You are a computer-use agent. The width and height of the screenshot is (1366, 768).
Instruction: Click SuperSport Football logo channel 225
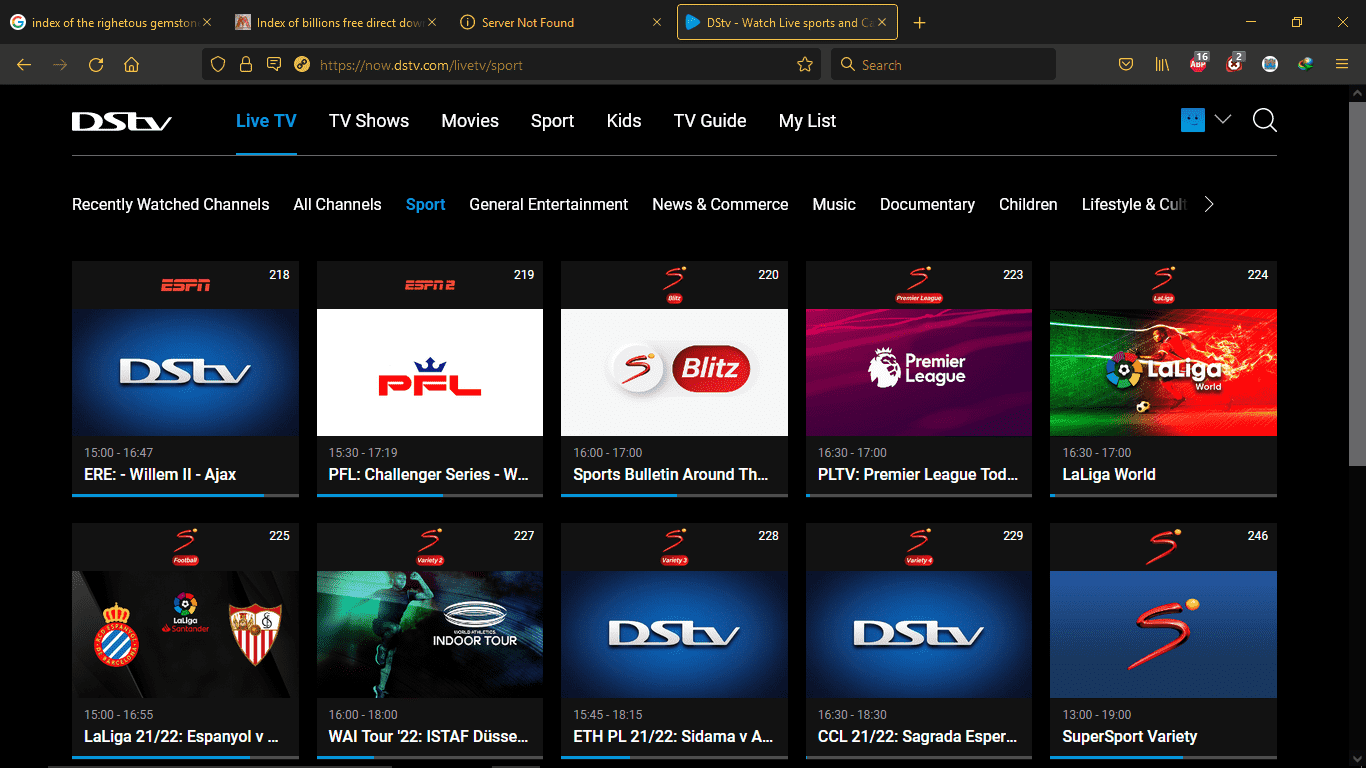185,547
